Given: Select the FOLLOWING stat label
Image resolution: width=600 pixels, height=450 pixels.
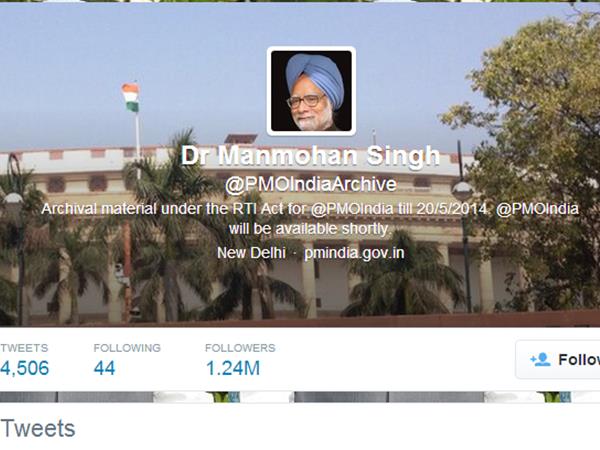Looking at the screenshot, I should tap(127, 348).
